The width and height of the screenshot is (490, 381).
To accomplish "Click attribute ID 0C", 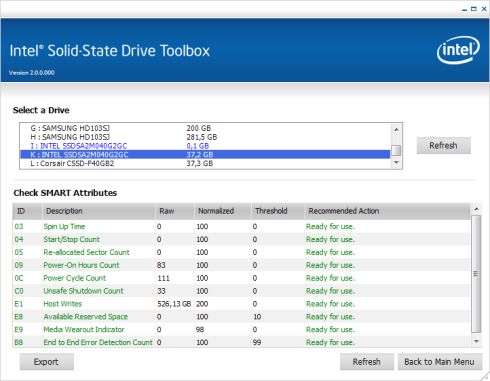I will 19,278.
